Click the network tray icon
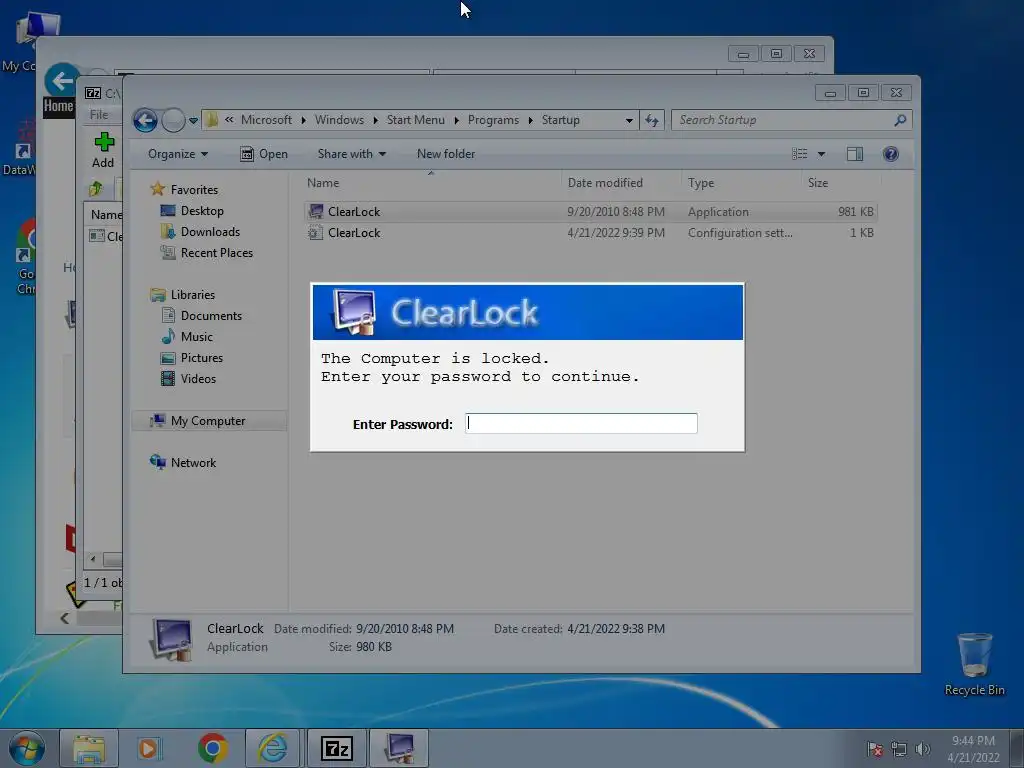This screenshot has height=768, width=1024. (x=899, y=749)
